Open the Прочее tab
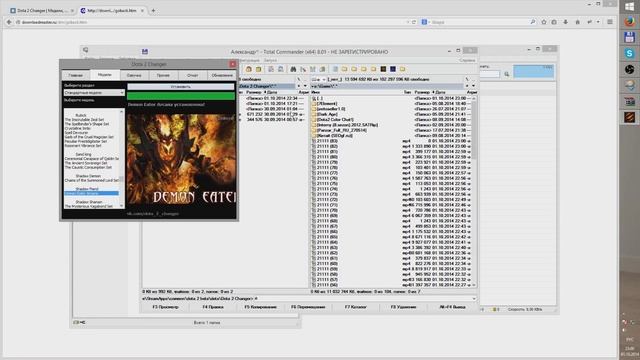 (163, 75)
